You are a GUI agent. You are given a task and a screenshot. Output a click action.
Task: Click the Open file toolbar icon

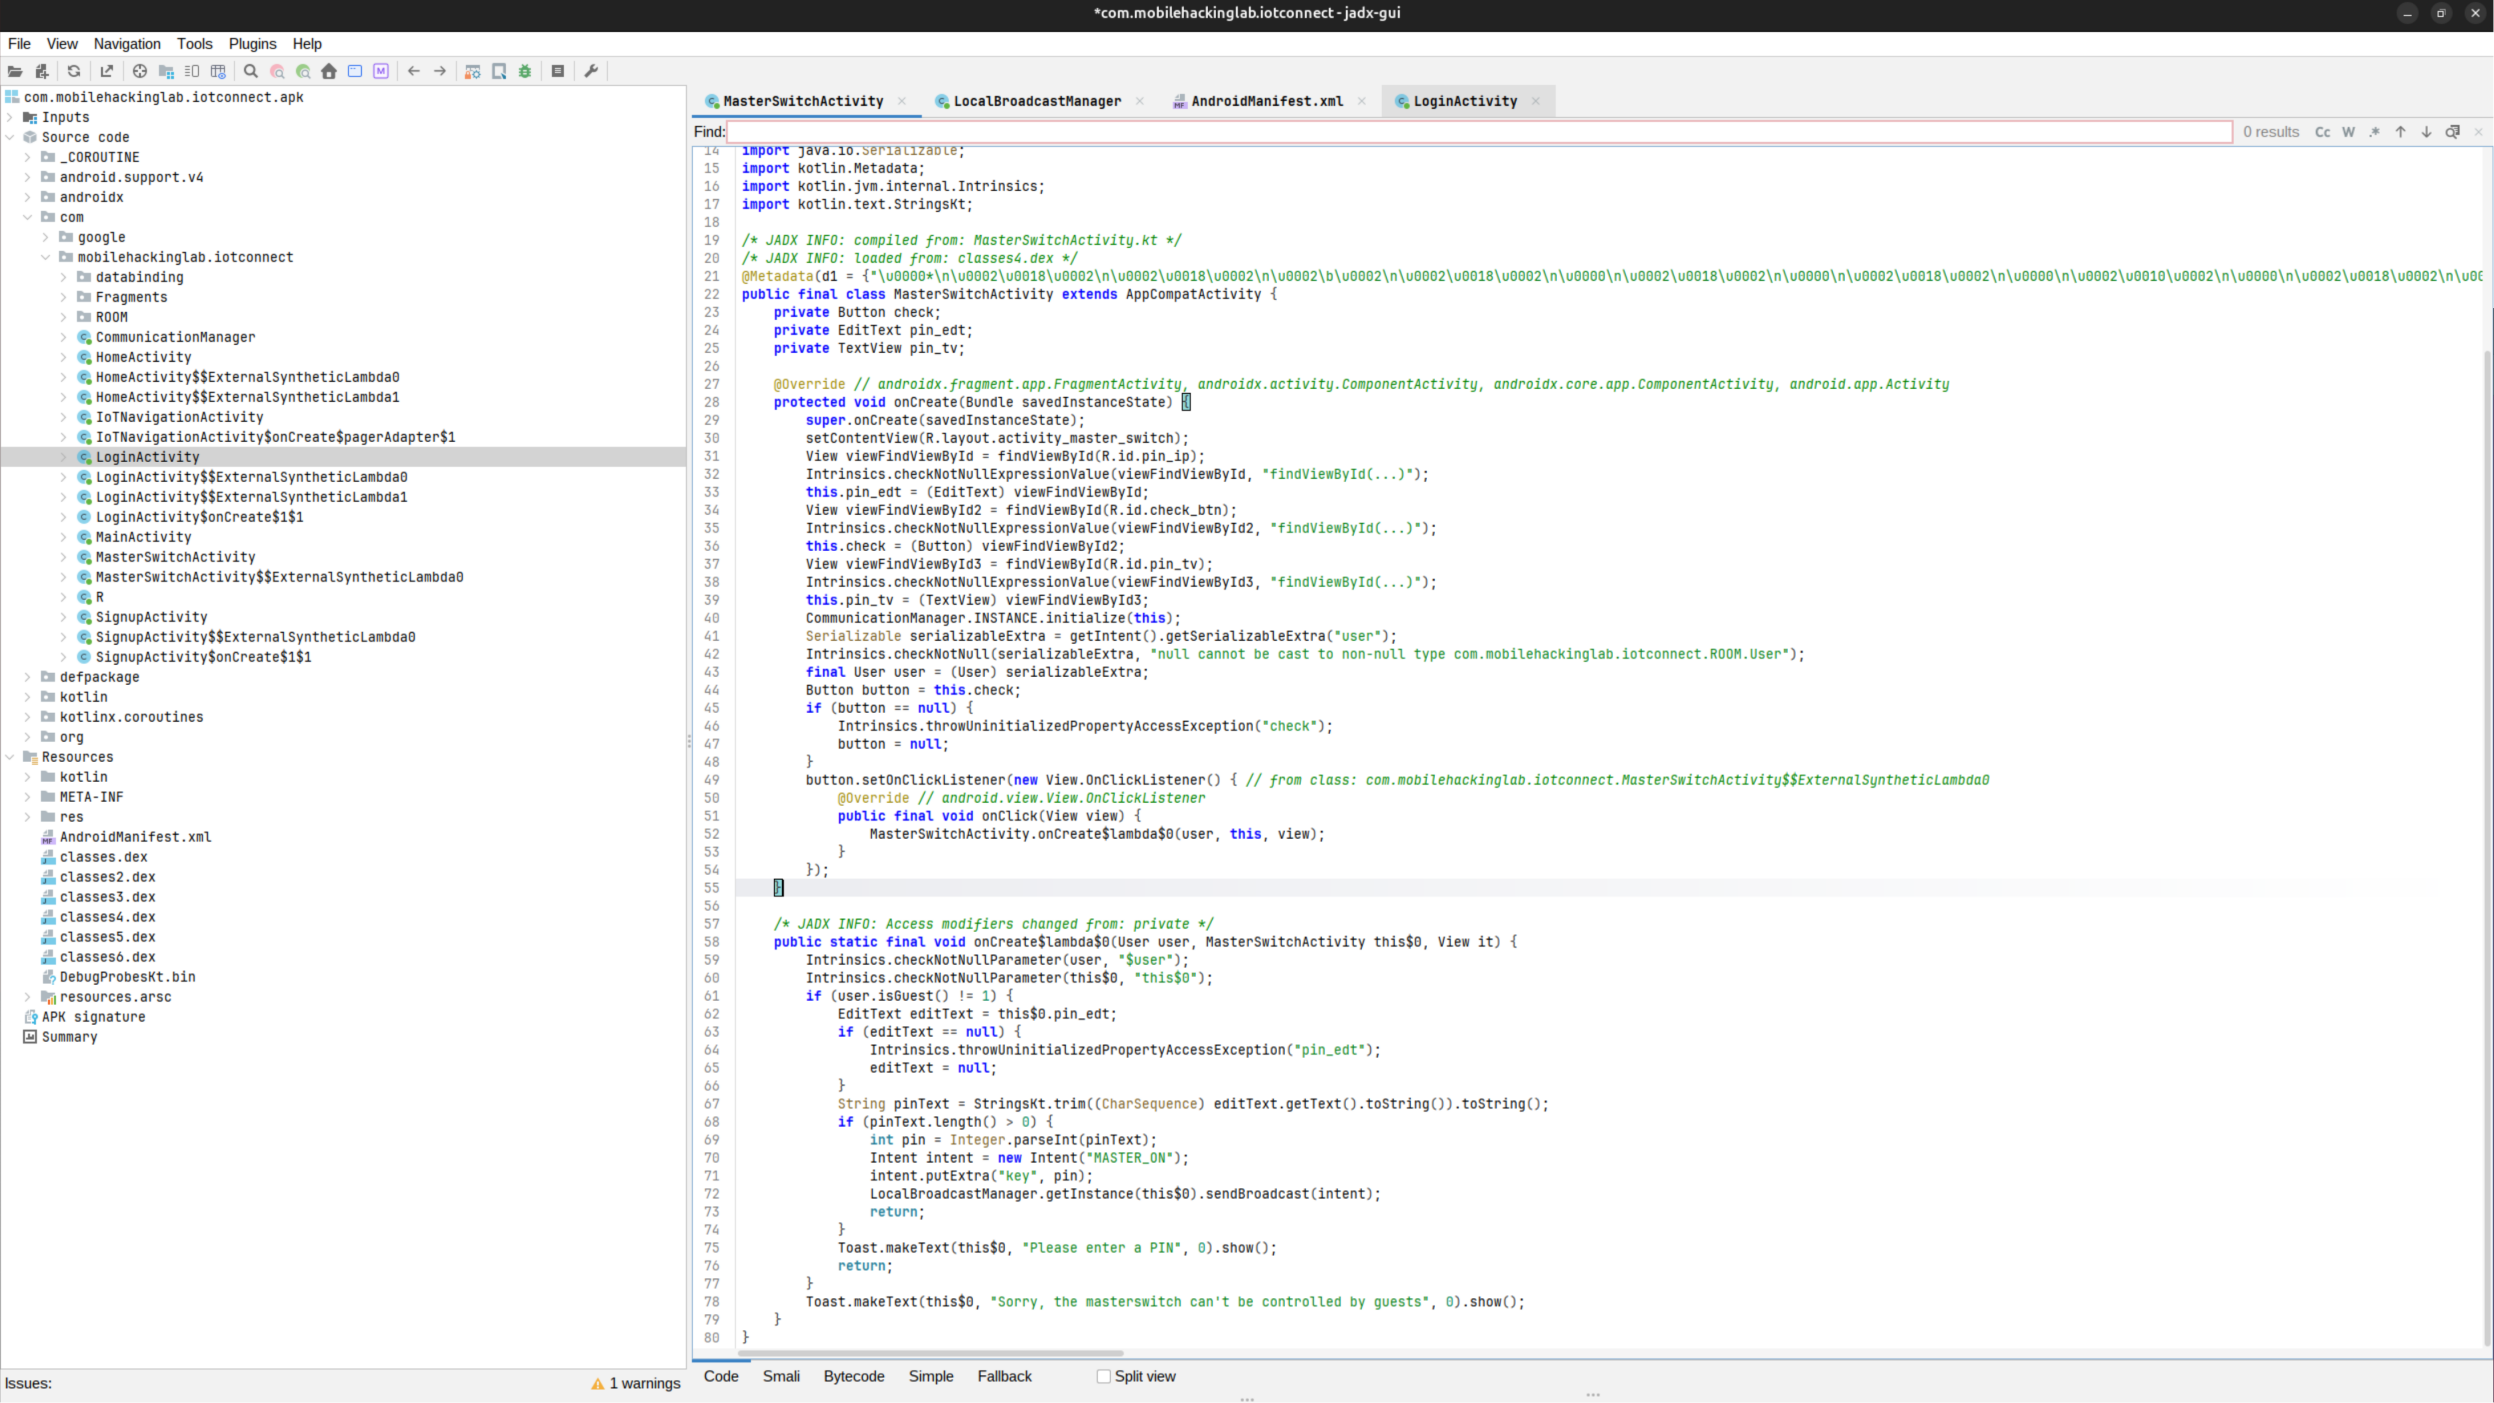pos(15,71)
